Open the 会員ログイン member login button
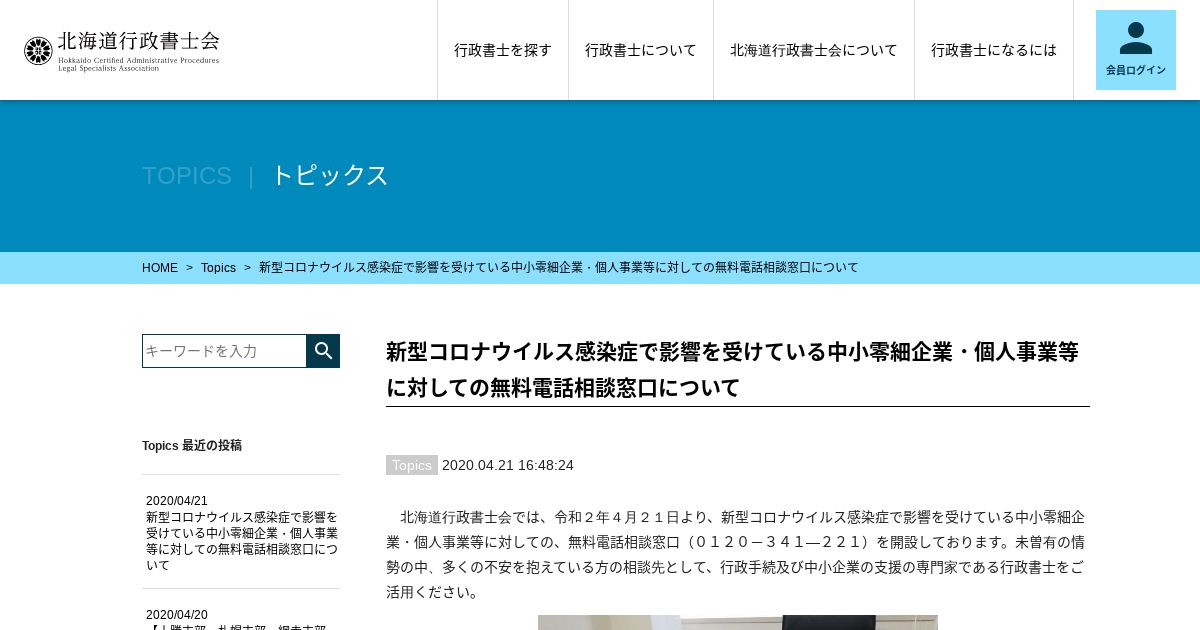 coord(1135,50)
